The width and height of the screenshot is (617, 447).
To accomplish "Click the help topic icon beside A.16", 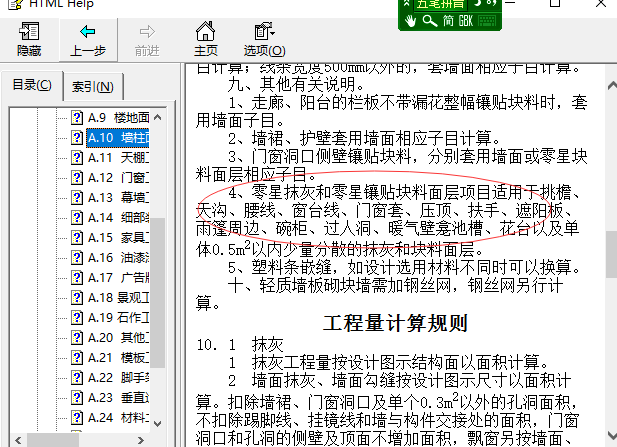I will (77, 257).
